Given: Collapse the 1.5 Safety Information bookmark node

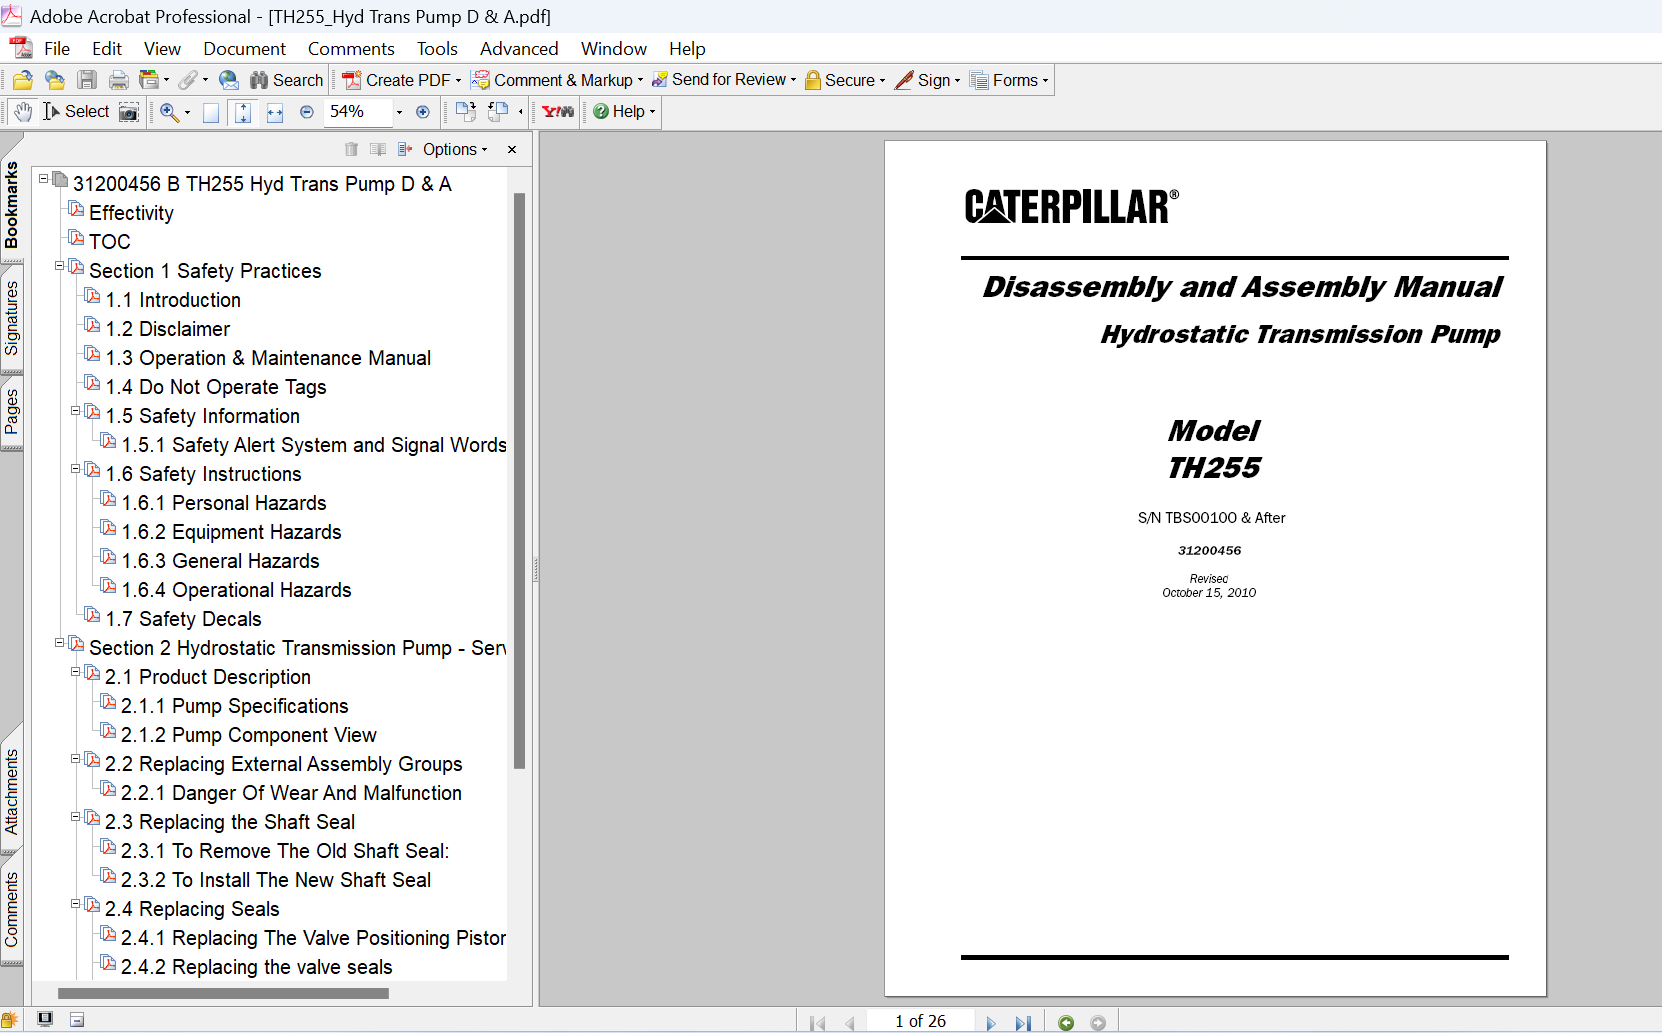Looking at the screenshot, I should [x=76, y=411].
